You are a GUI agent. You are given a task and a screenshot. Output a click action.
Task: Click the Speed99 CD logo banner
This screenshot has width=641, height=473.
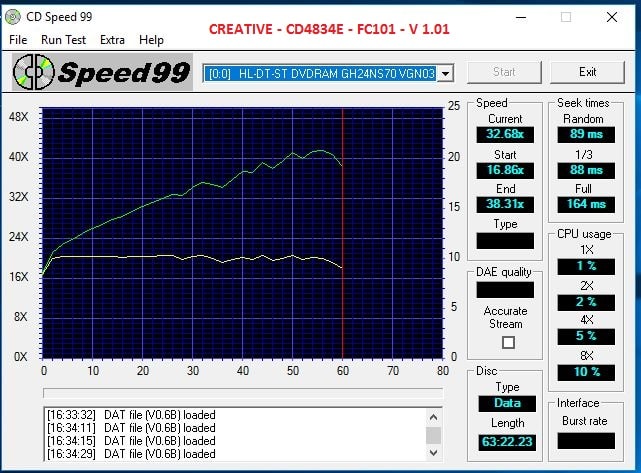(102, 72)
